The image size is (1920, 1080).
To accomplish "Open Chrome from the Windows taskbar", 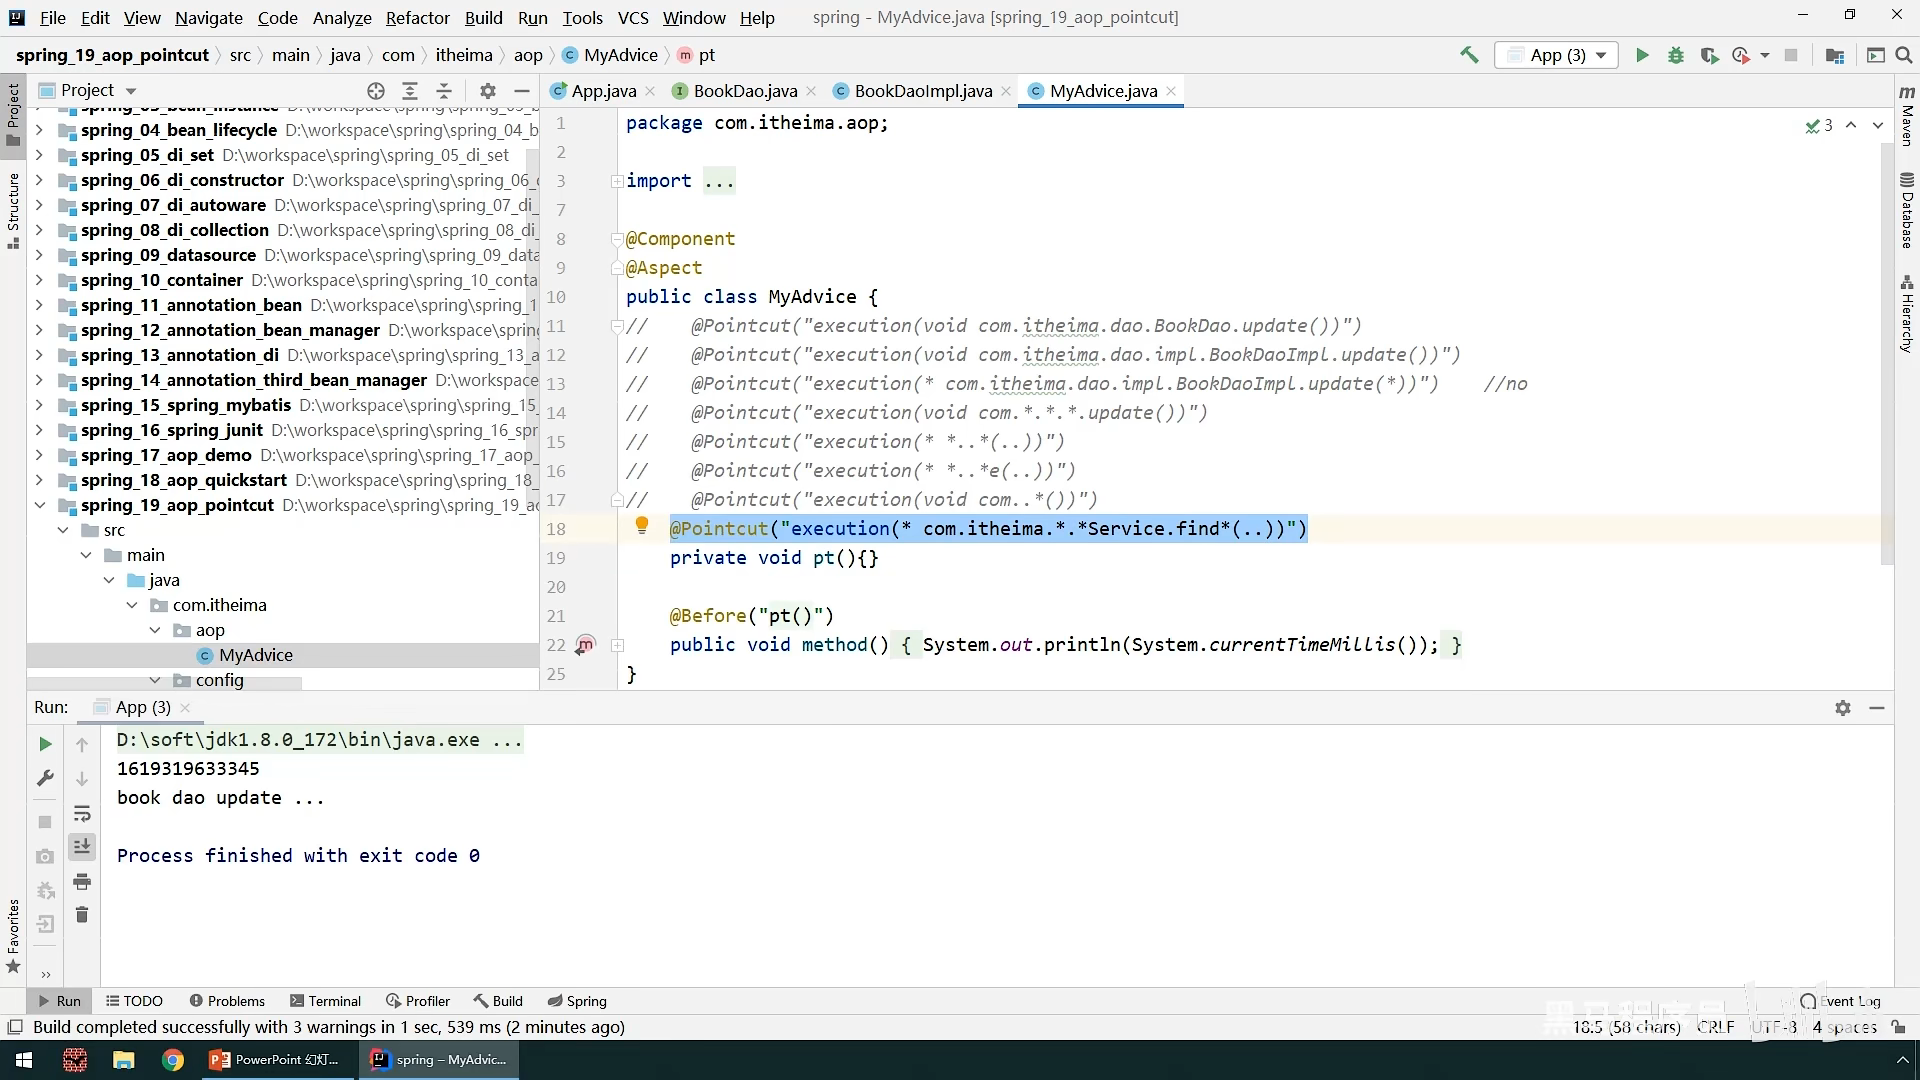I will 173,1060.
